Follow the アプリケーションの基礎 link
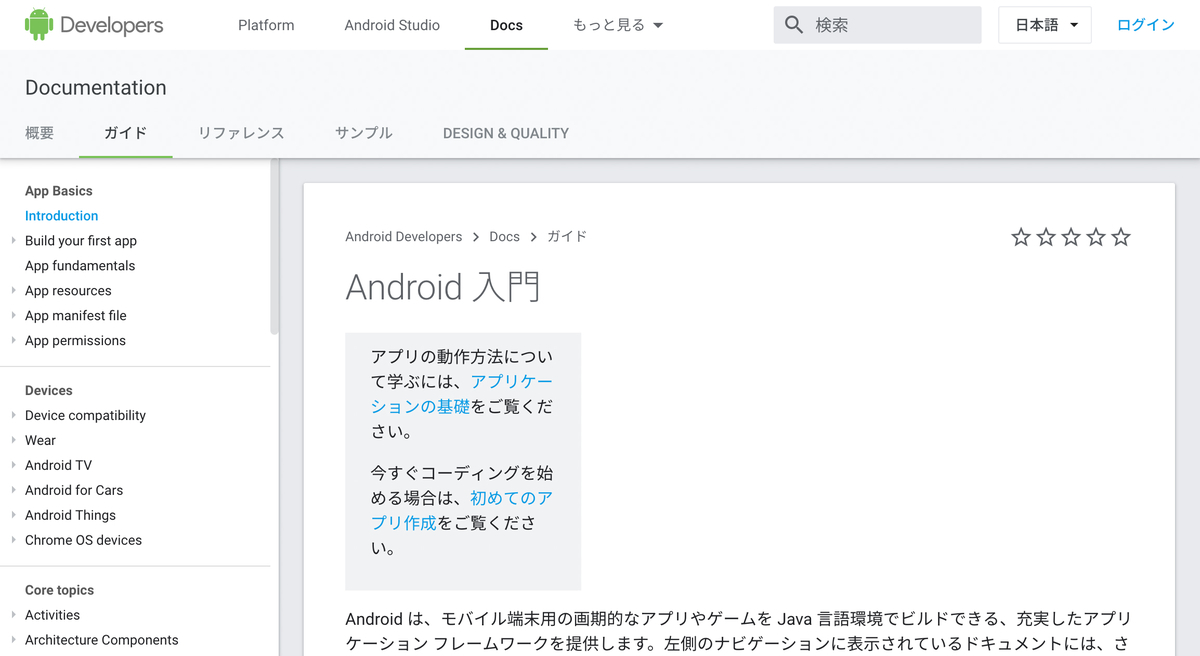 461,394
